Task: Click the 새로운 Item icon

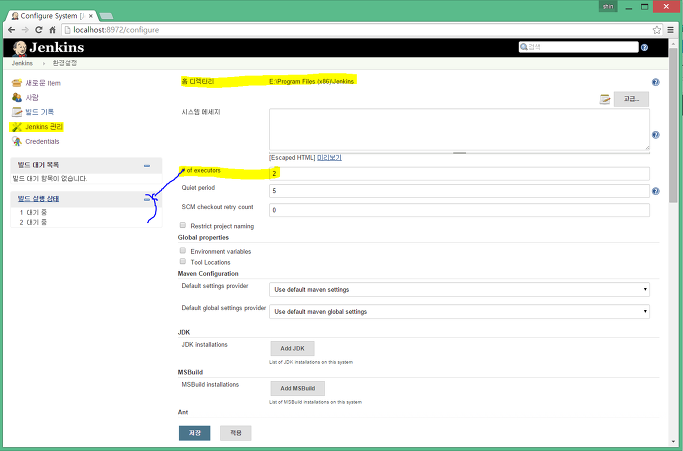Action: click(17, 83)
